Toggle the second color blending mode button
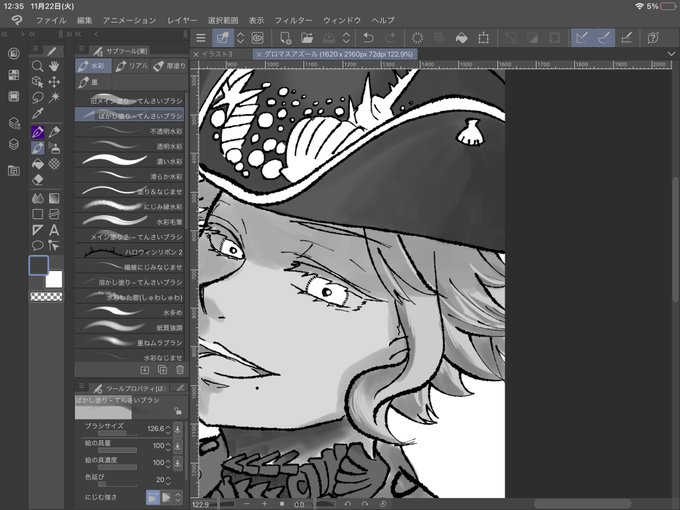Screen dimensions: 680x510 coord(167,497)
